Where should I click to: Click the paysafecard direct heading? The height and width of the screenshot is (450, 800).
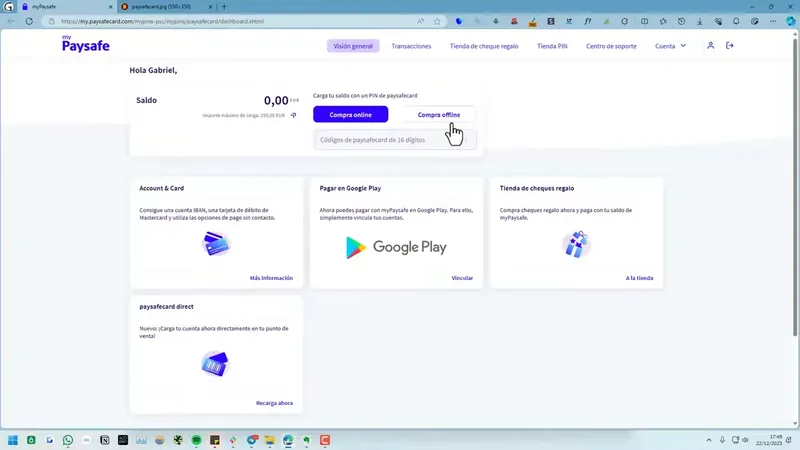(x=166, y=307)
